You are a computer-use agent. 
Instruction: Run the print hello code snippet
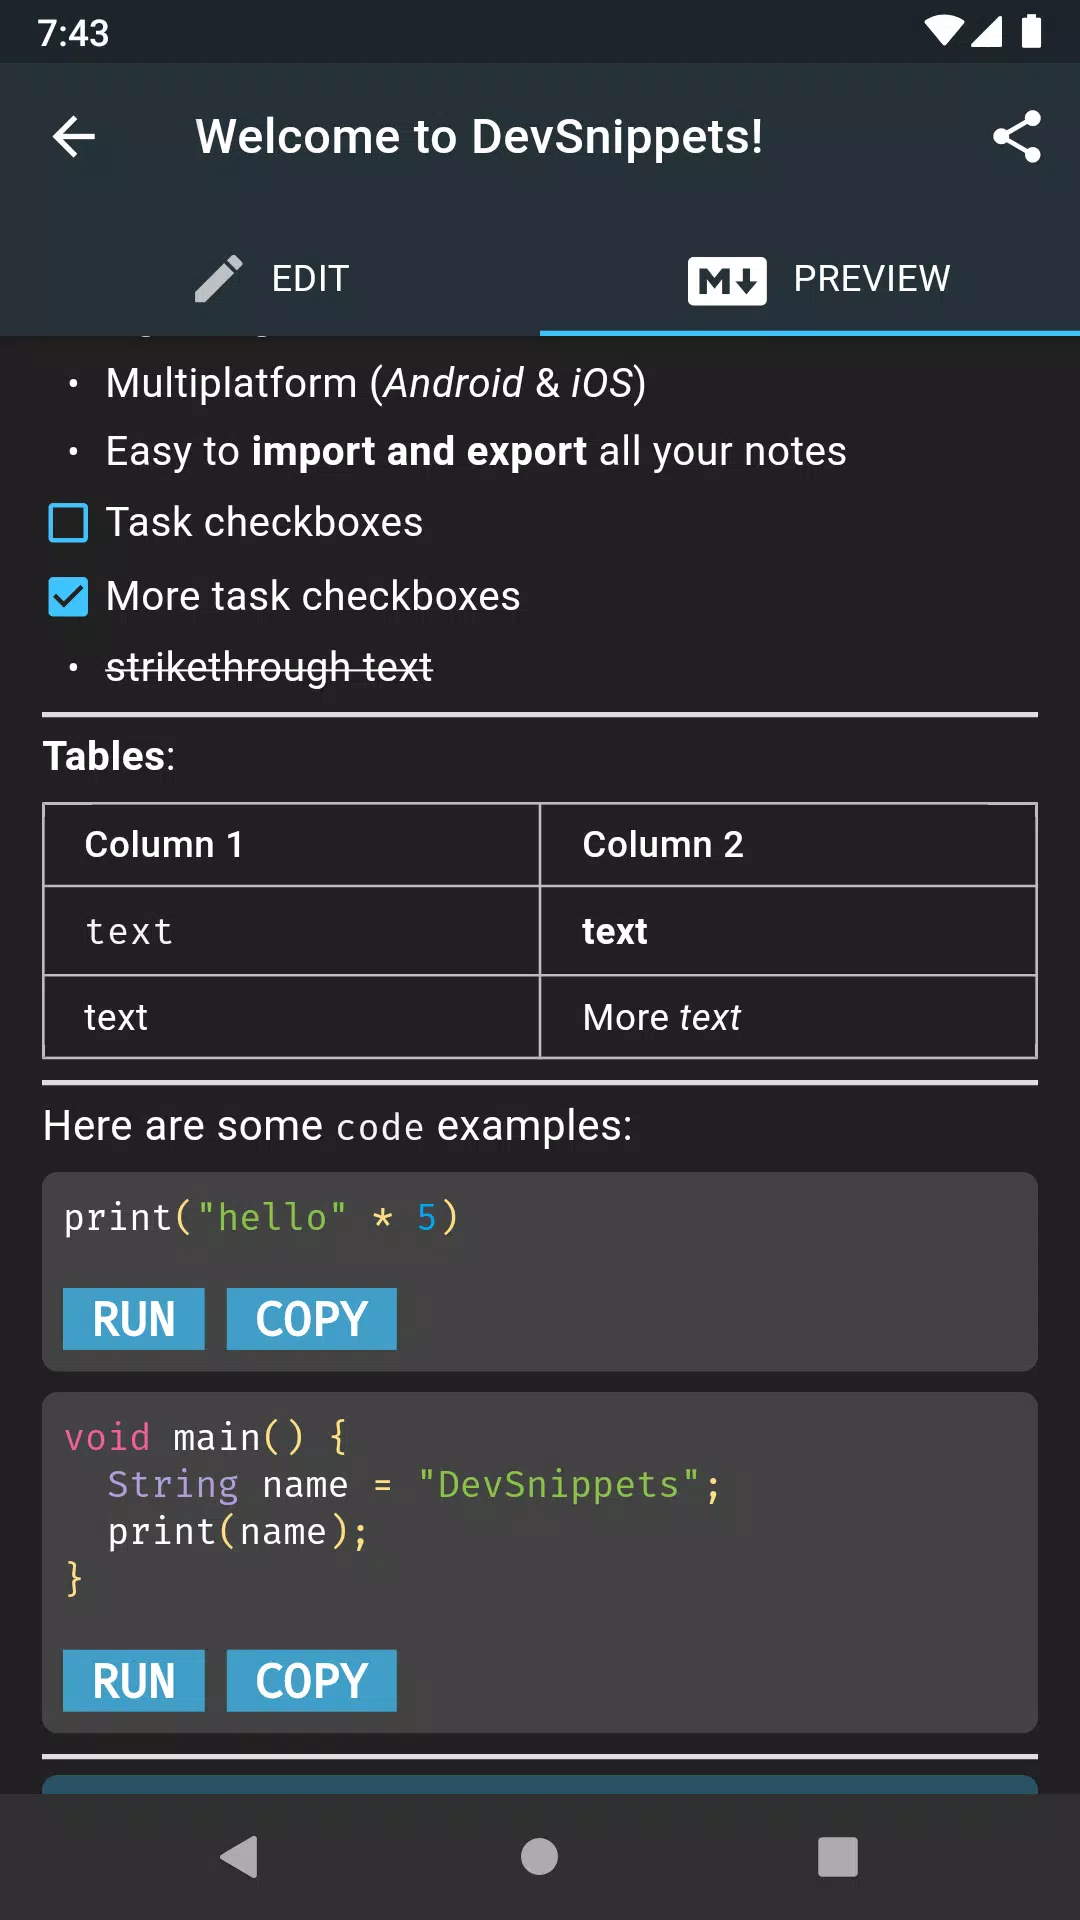pos(134,1319)
